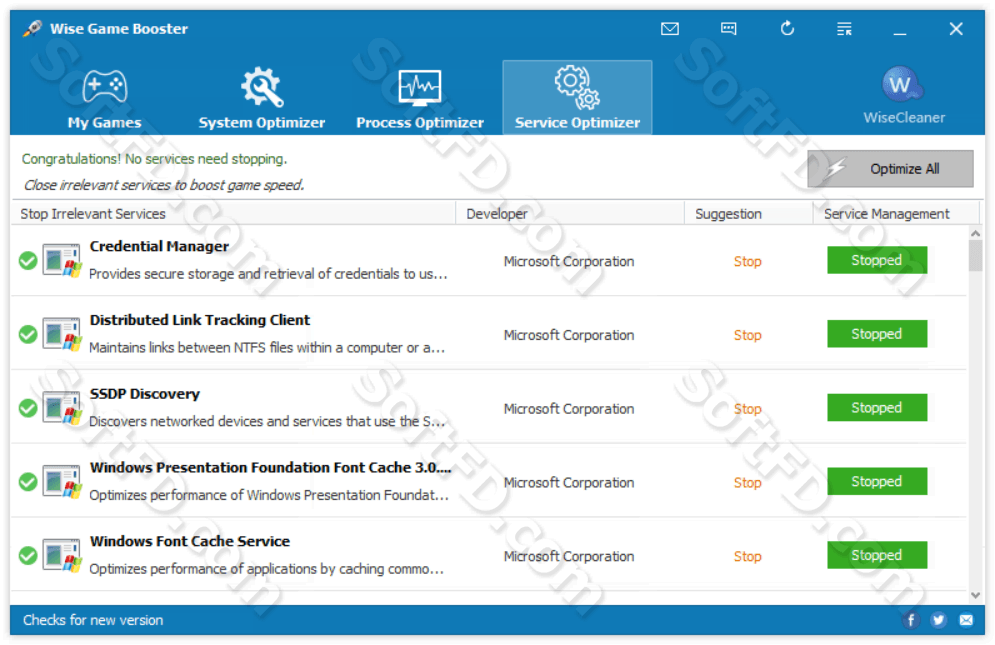Select the SSDP Discovery service name
The width and height of the screenshot is (995, 645).
click(145, 394)
